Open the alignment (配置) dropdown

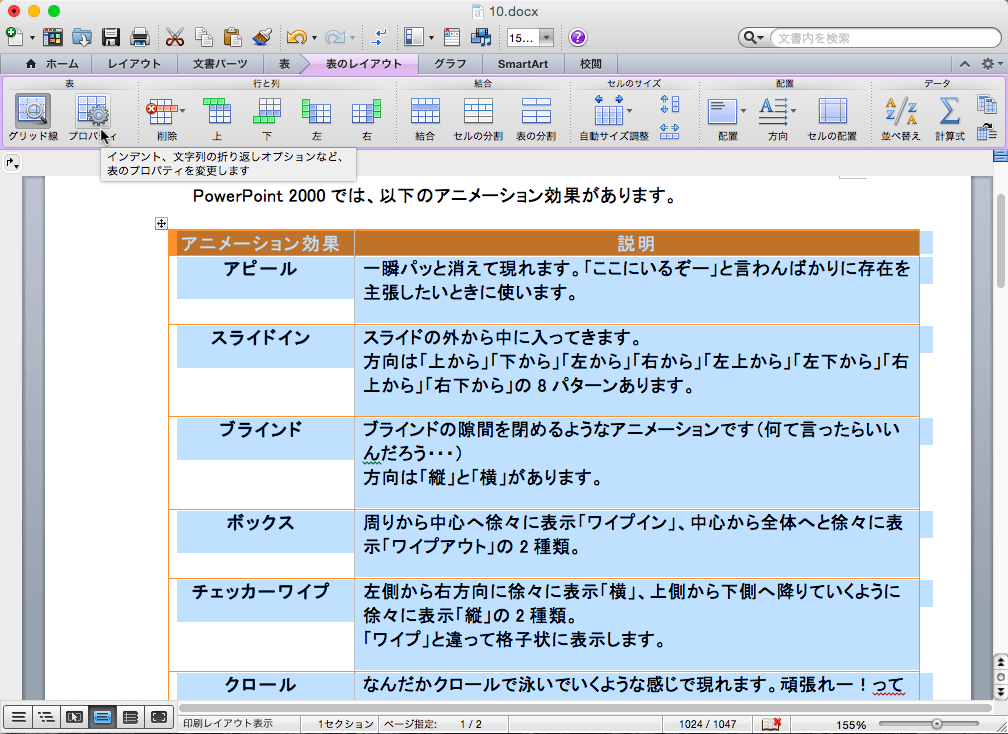tap(743, 111)
